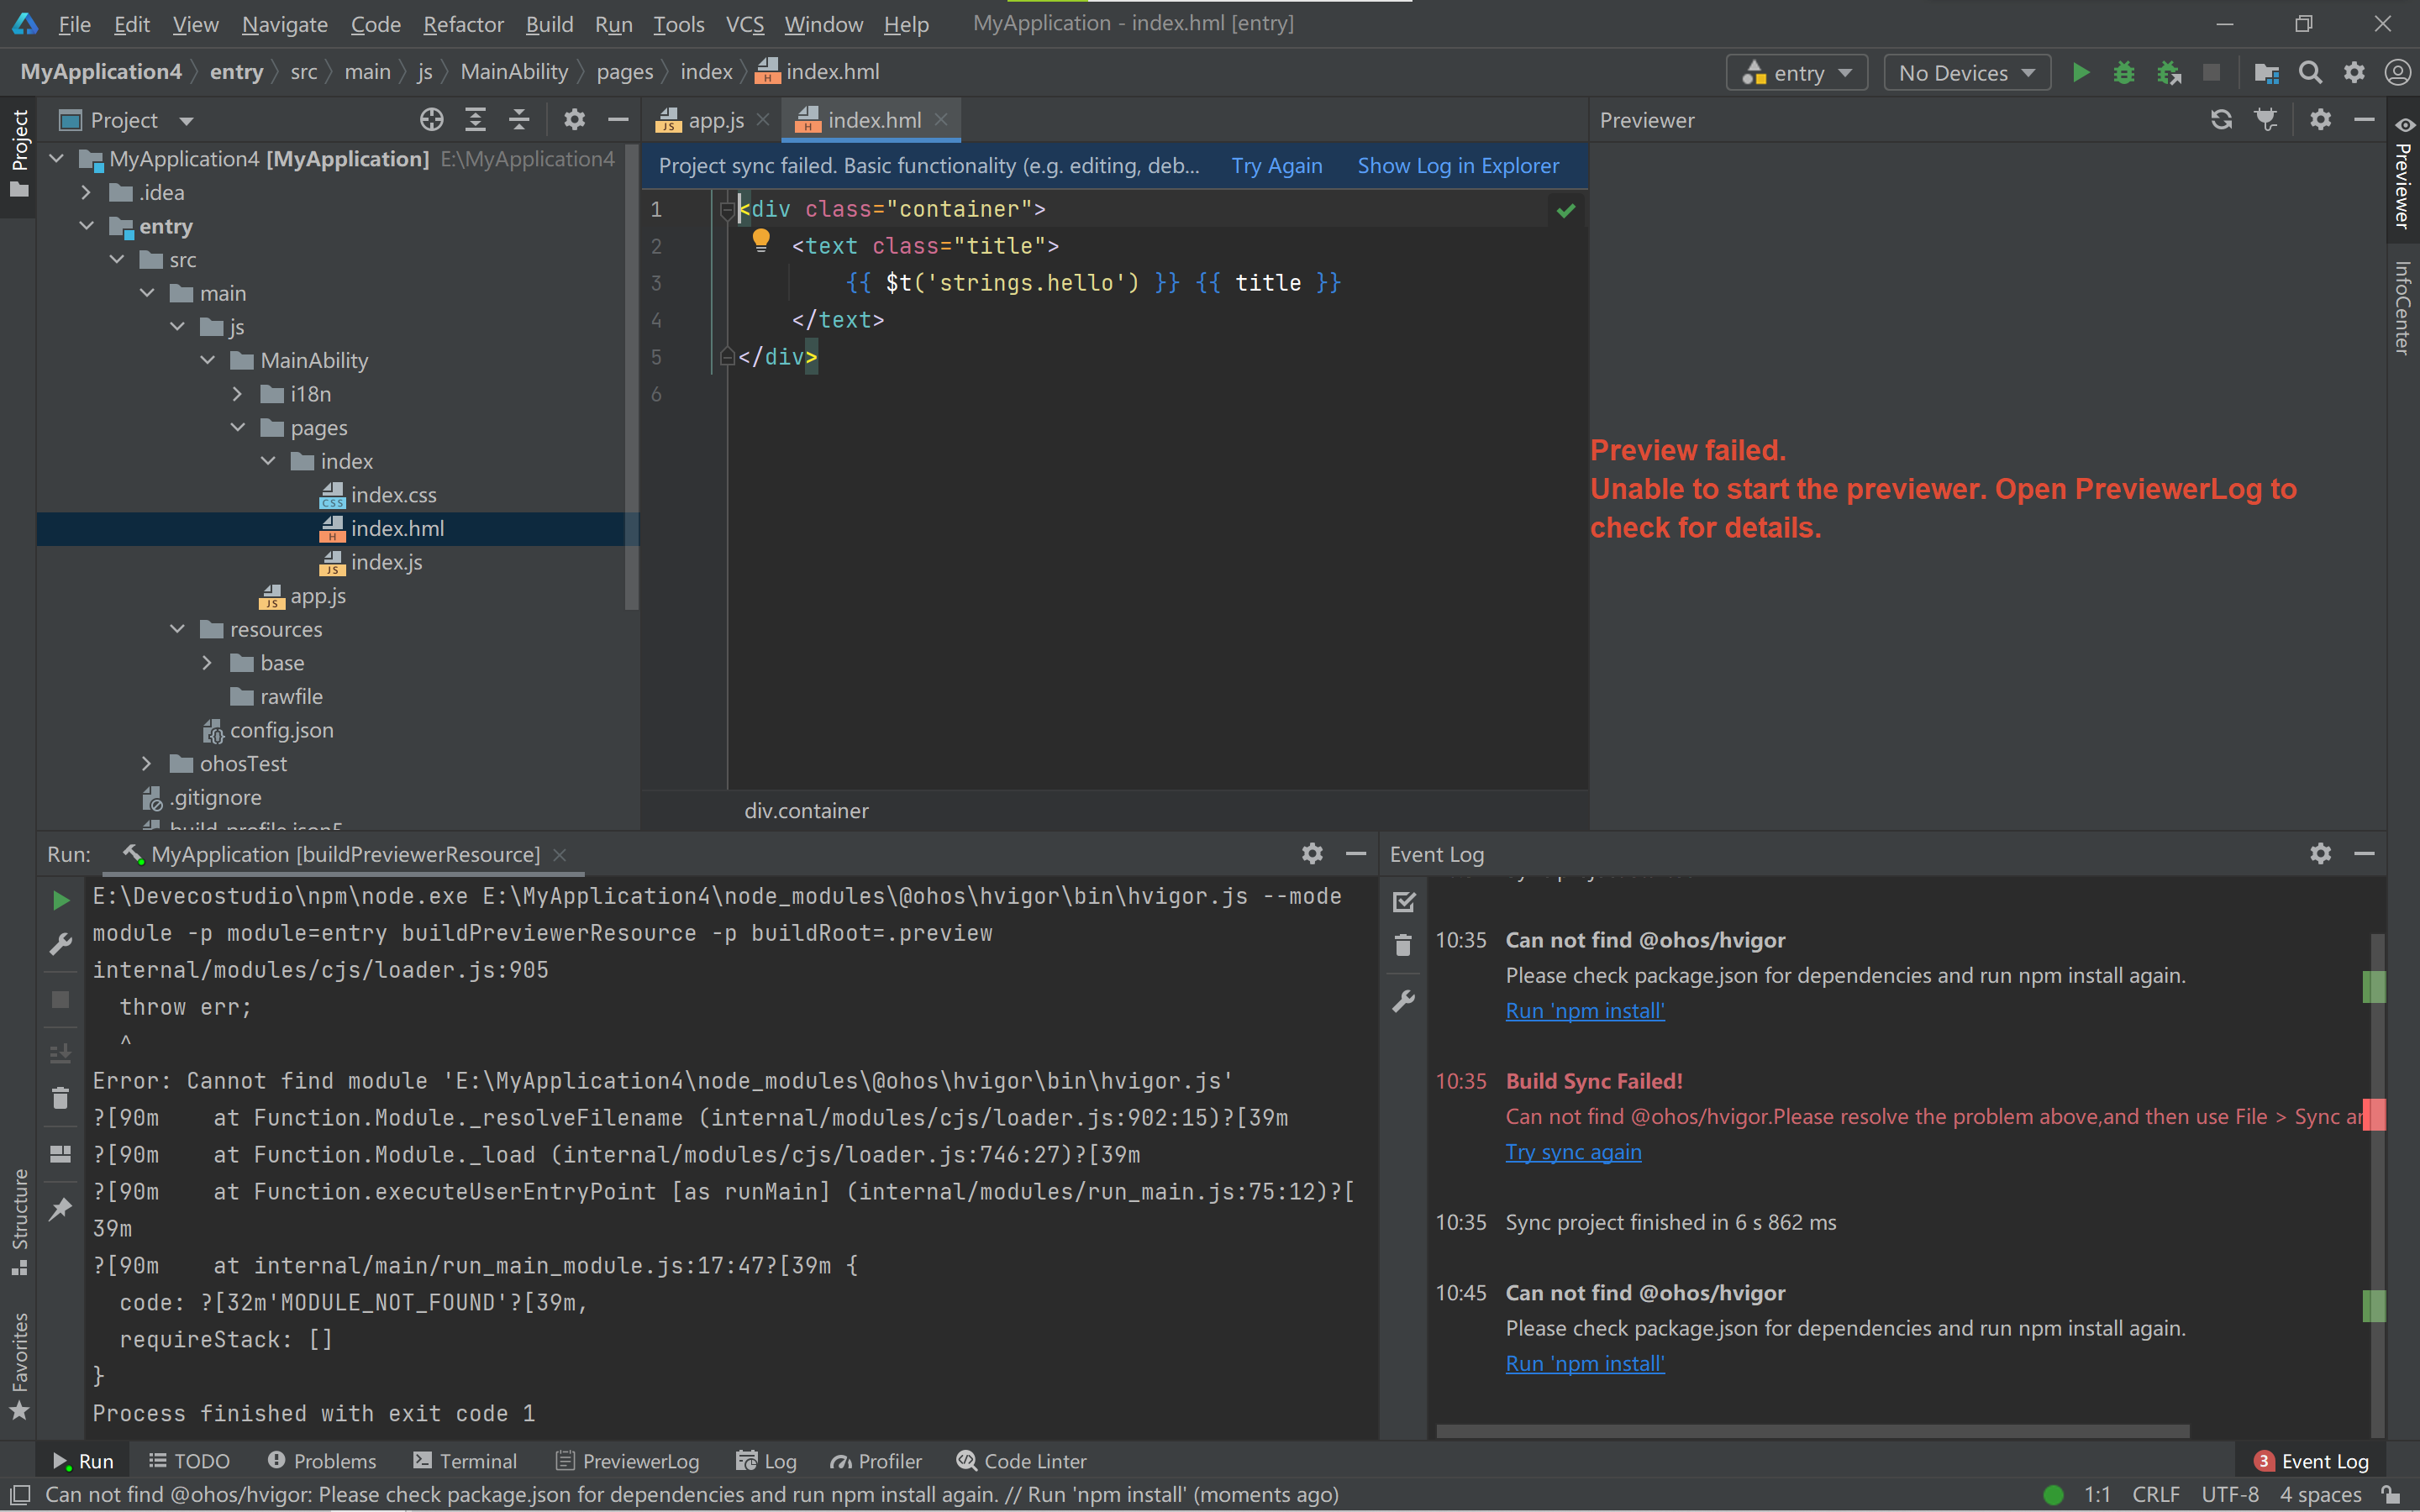The image size is (2420, 1512).
Task: Open the project structure toolbar icon
Action: [x=2266, y=73]
